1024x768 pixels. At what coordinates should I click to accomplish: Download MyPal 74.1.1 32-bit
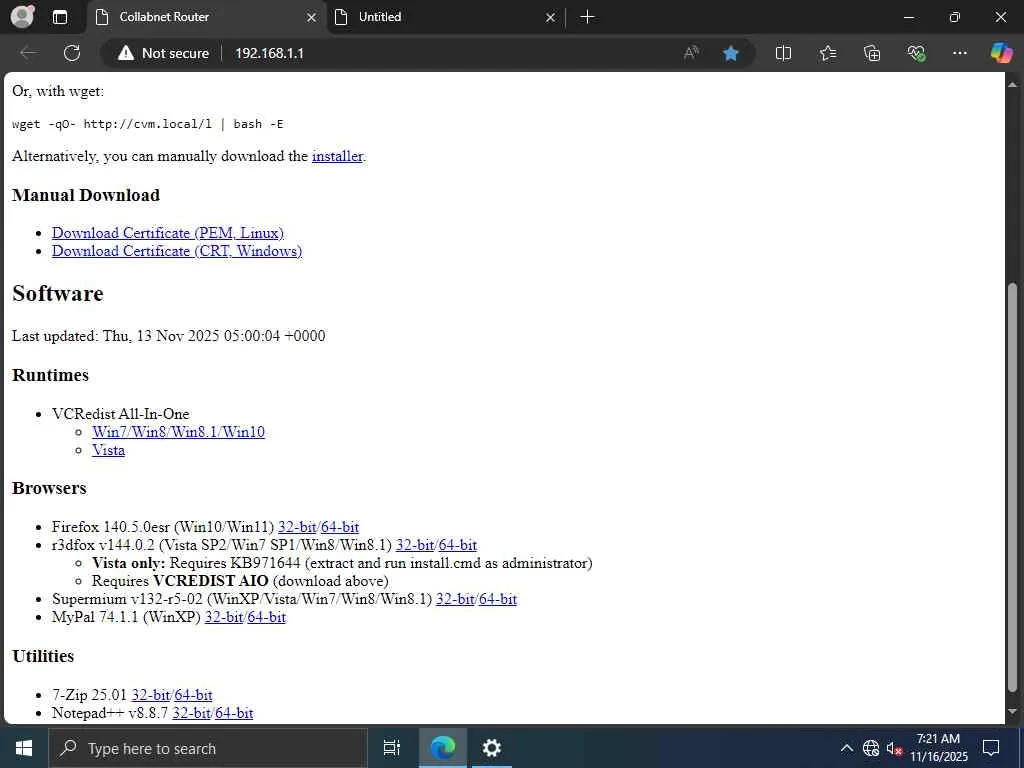click(x=224, y=617)
